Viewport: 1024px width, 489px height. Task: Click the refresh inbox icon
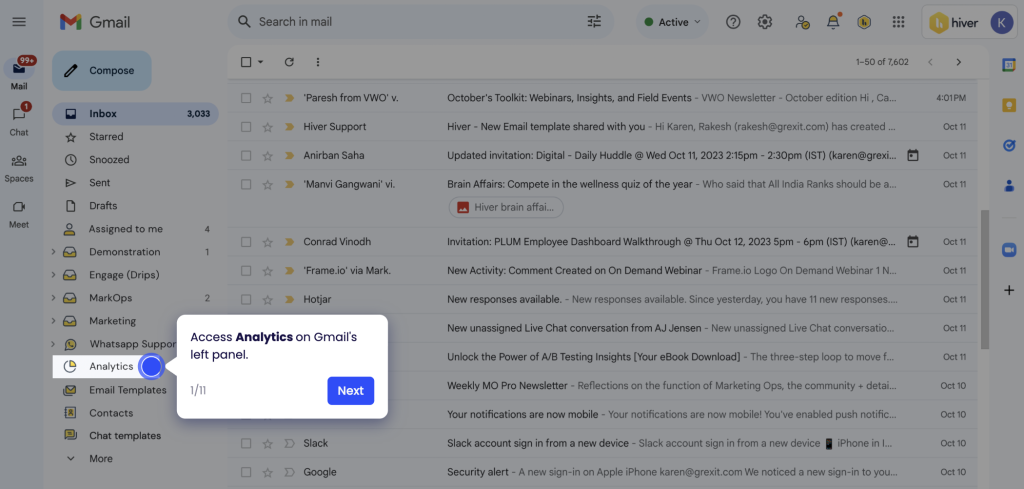tap(289, 62)
